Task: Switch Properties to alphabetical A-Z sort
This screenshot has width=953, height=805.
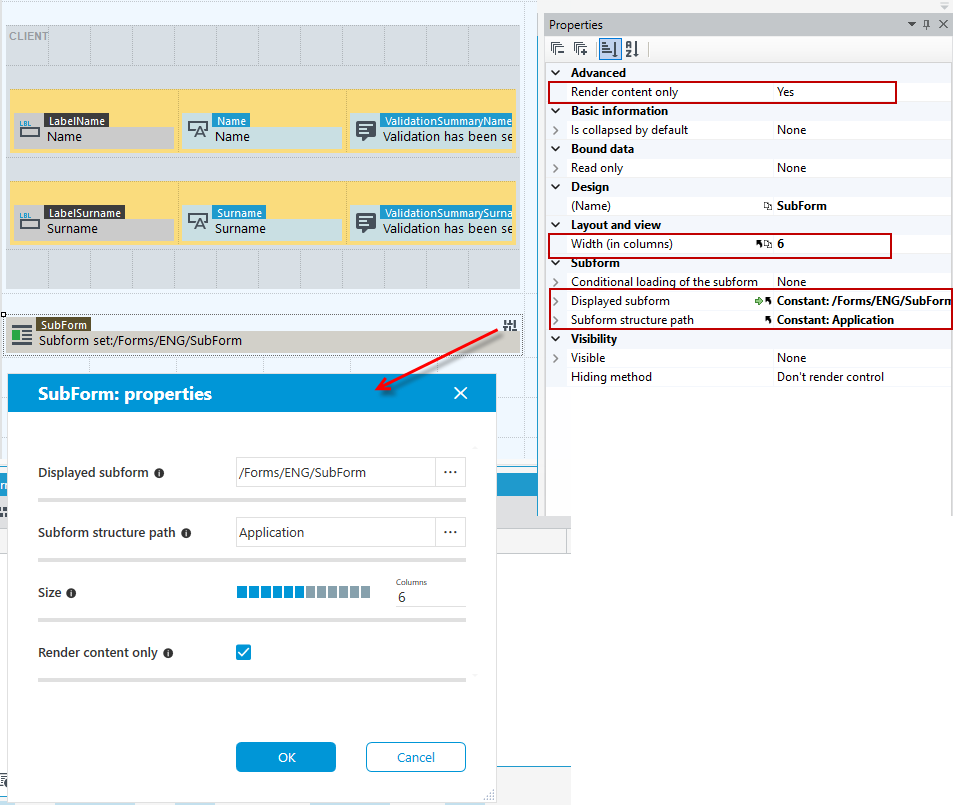Action: (632, 49)
